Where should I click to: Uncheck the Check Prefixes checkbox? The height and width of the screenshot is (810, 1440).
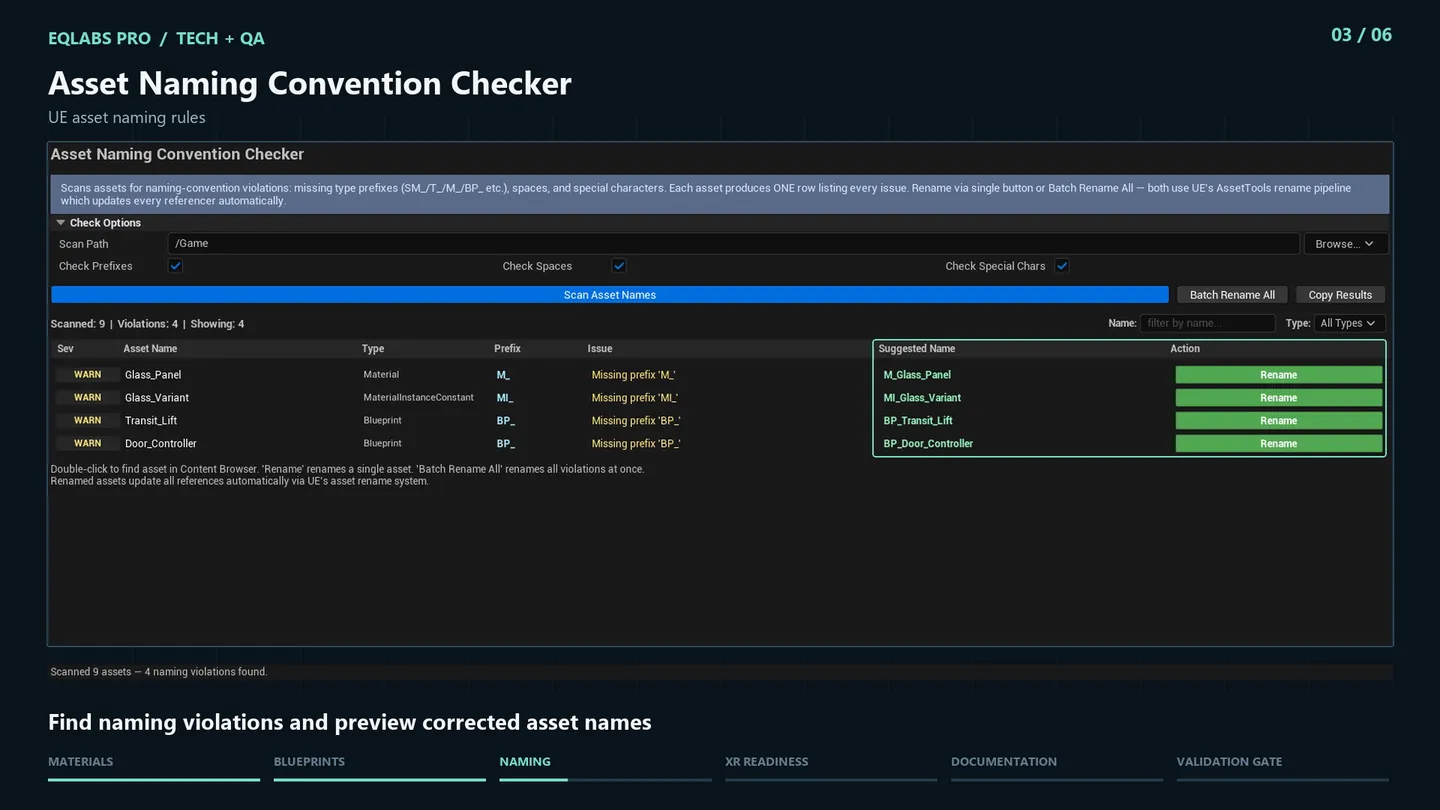coord(175,266)
